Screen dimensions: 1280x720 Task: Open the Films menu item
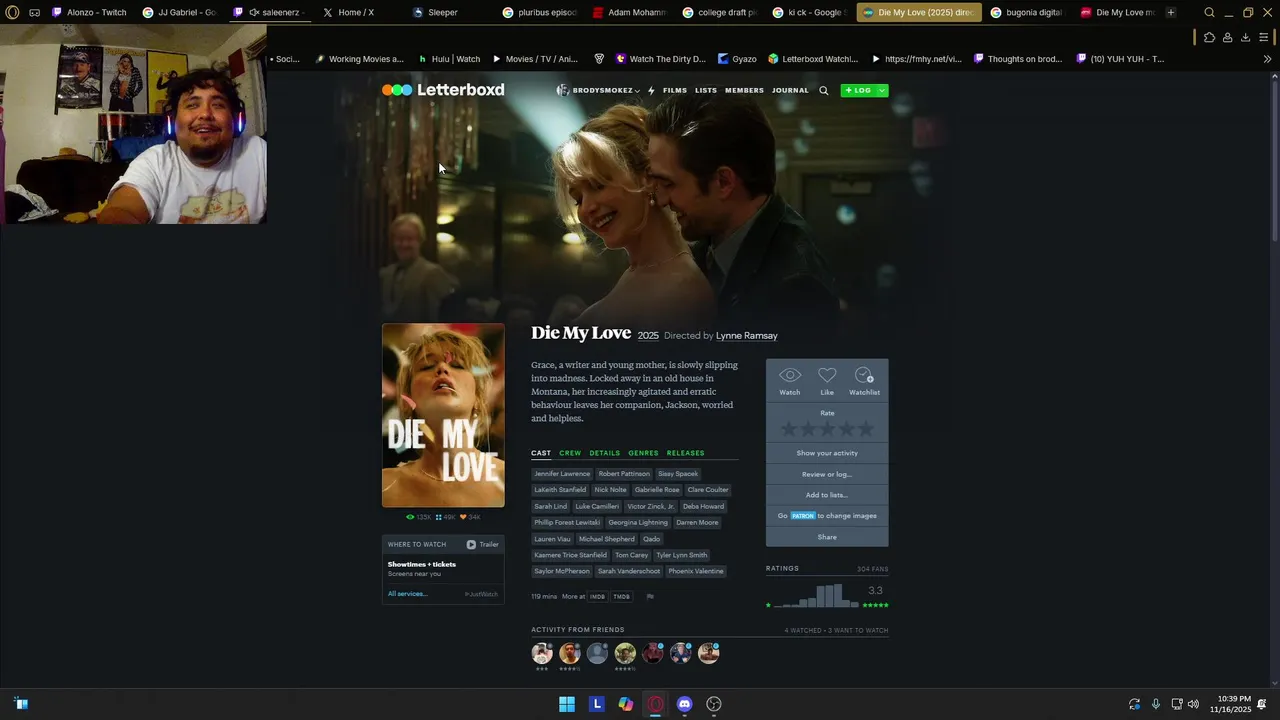(x=675, y=90)
